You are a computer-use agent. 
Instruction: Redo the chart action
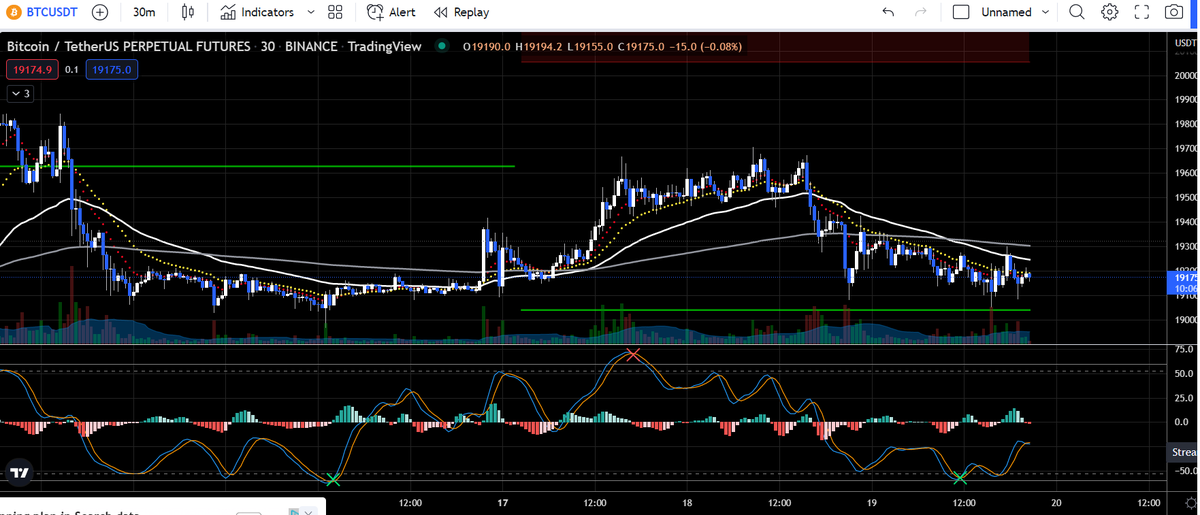coord(921,12)
